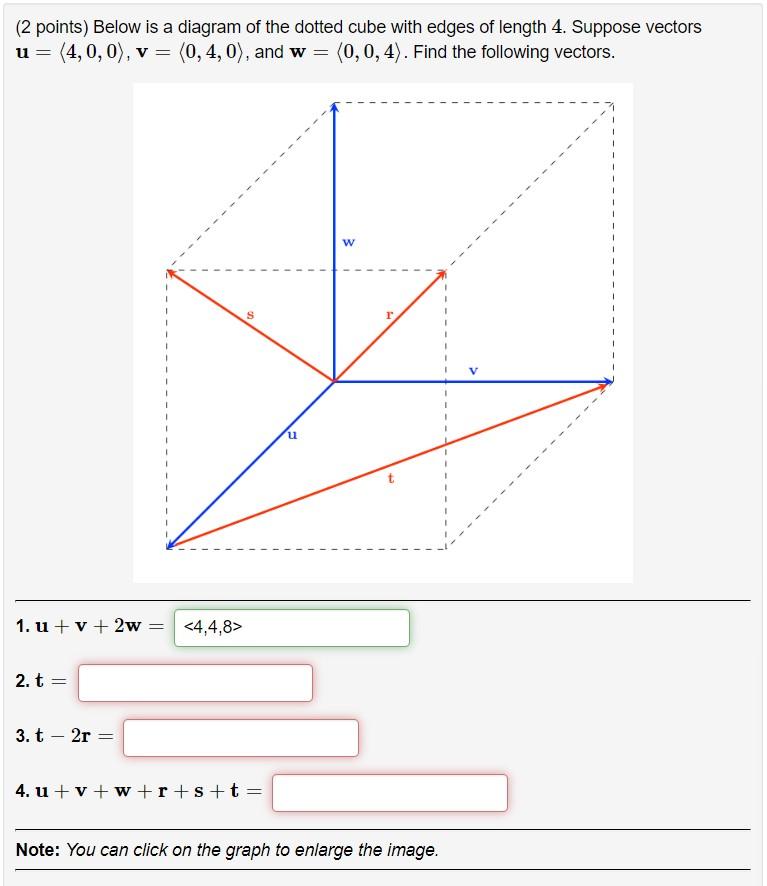
Task: Click the label t on the diagram
Action: click(390, 479)
